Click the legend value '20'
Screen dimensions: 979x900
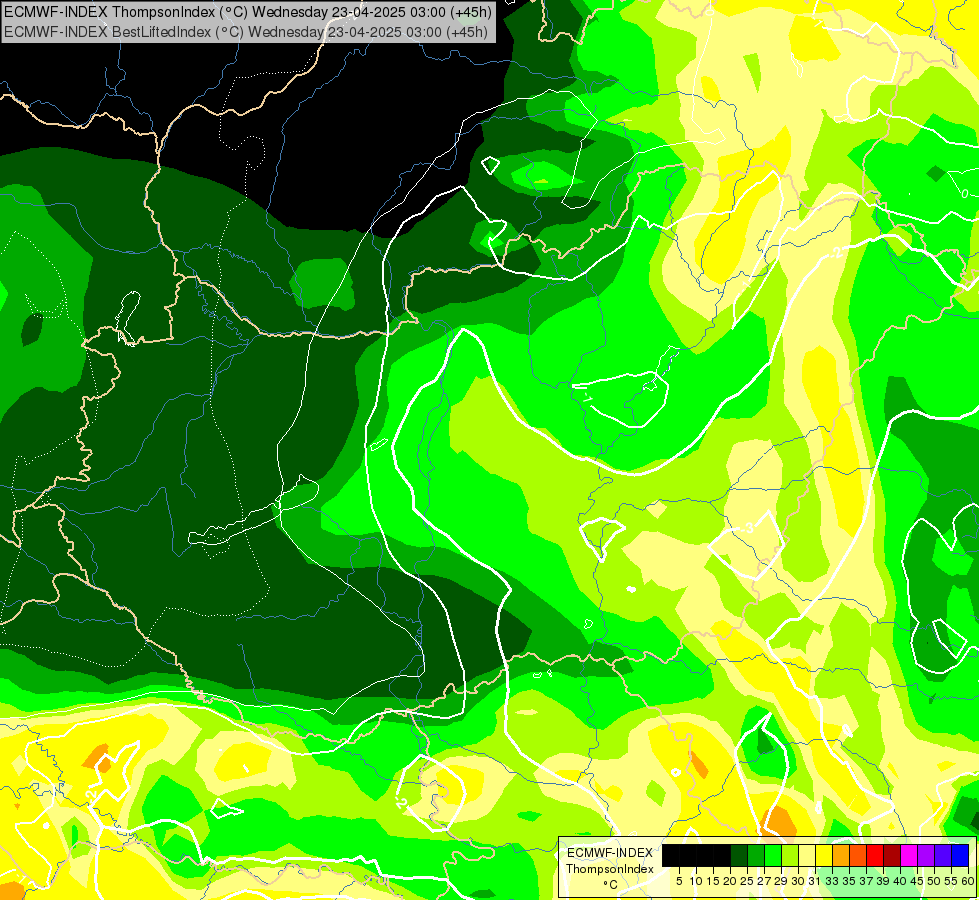coord(731,881)
